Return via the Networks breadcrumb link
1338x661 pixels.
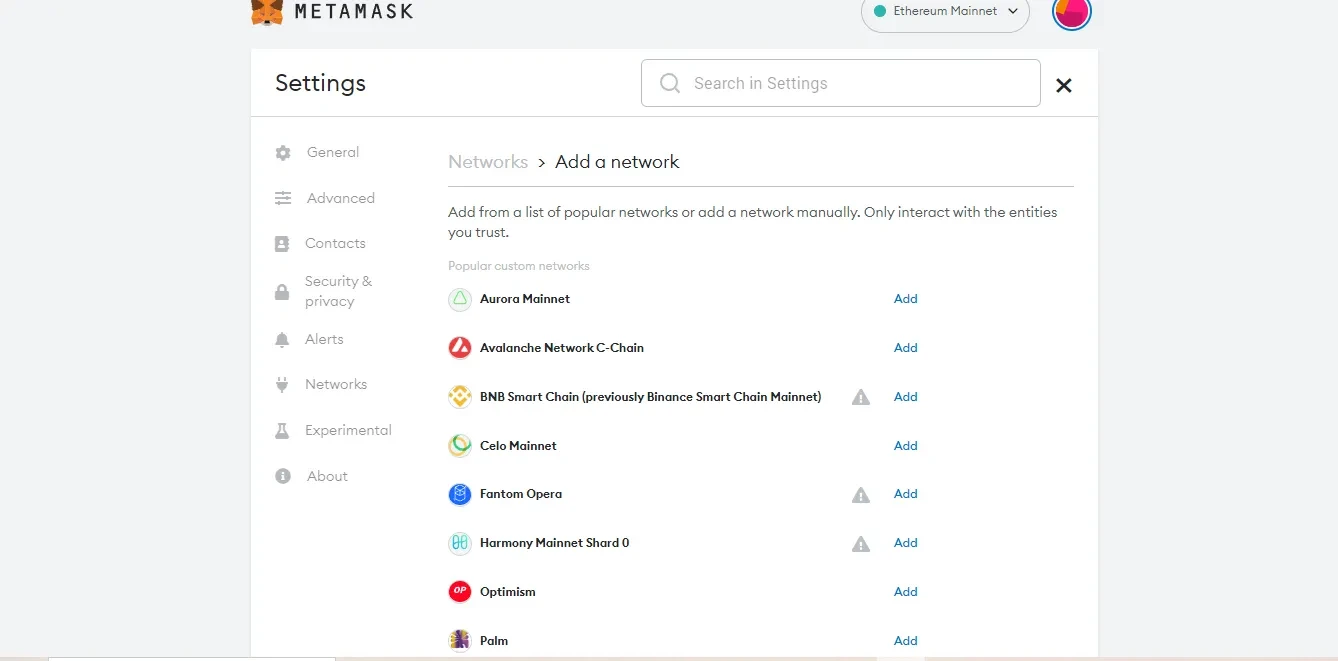488,161
